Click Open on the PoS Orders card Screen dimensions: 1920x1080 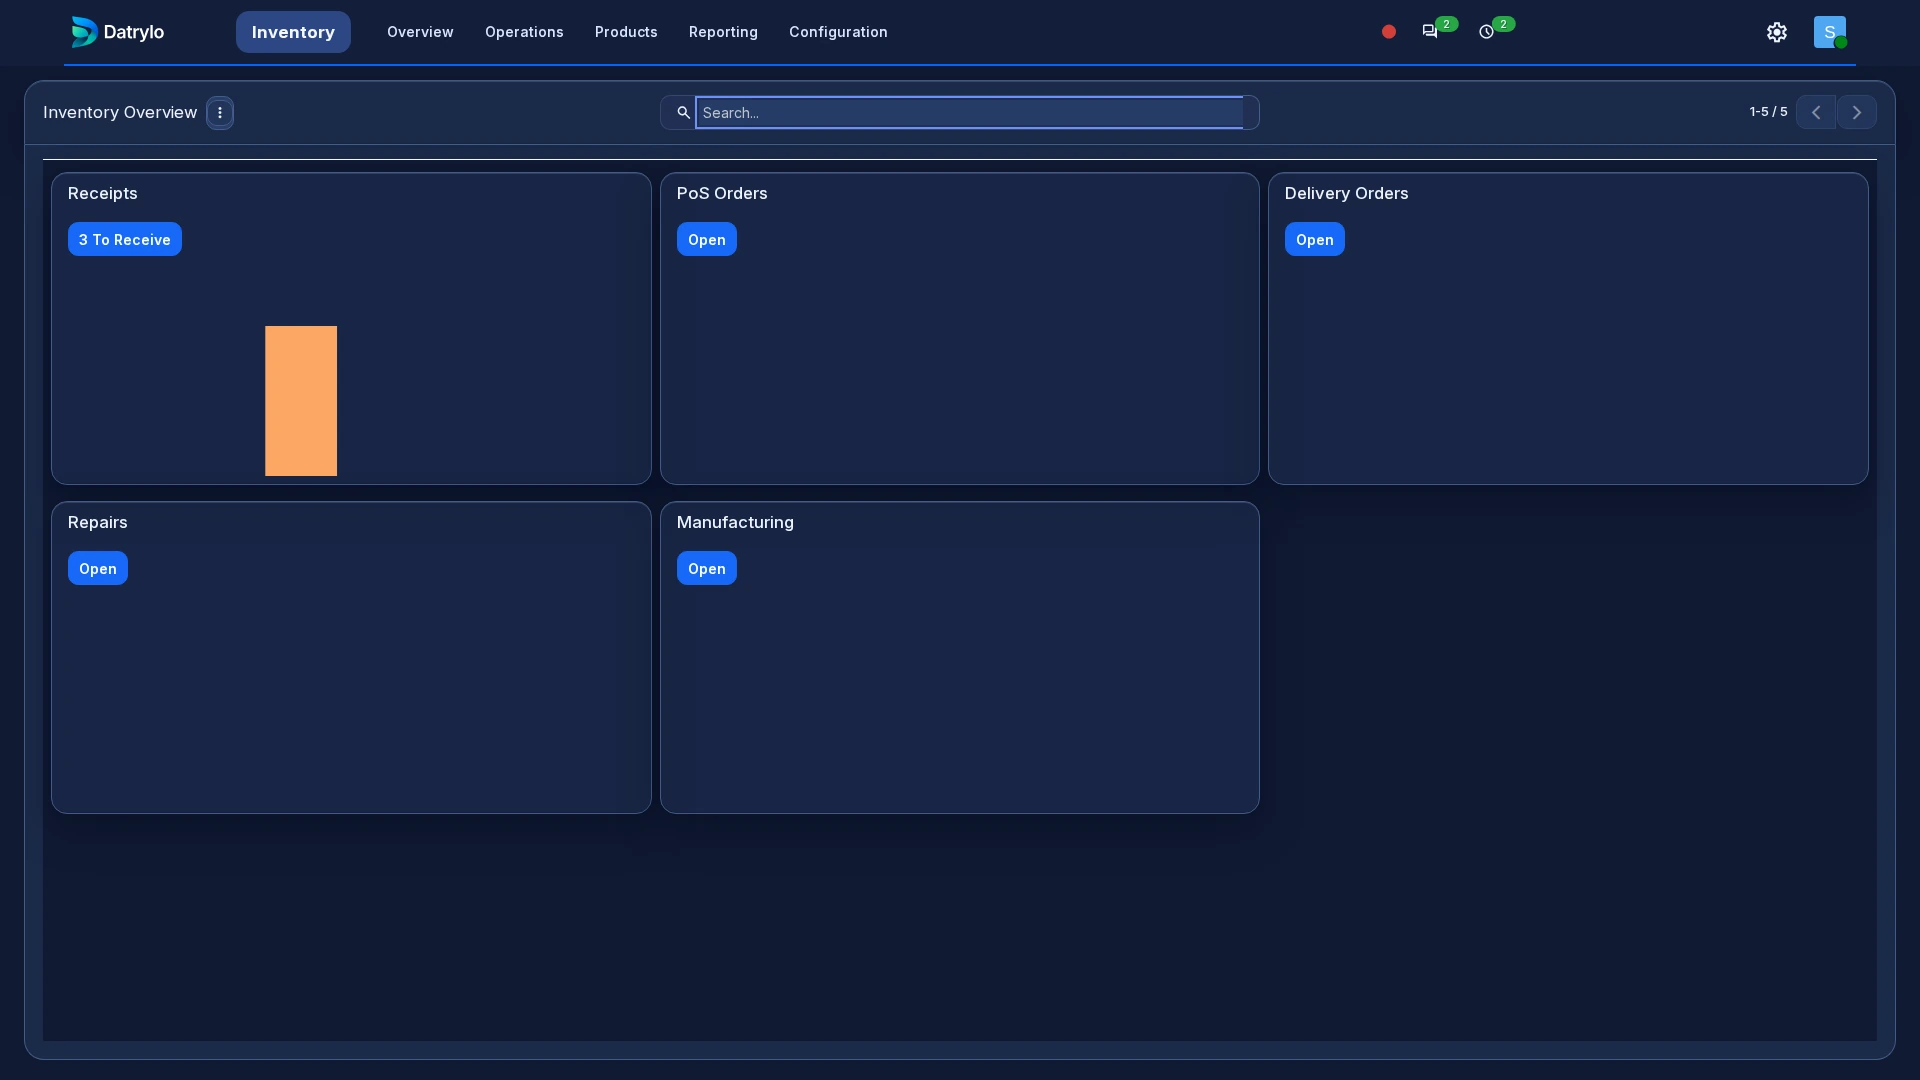point(707,239)
